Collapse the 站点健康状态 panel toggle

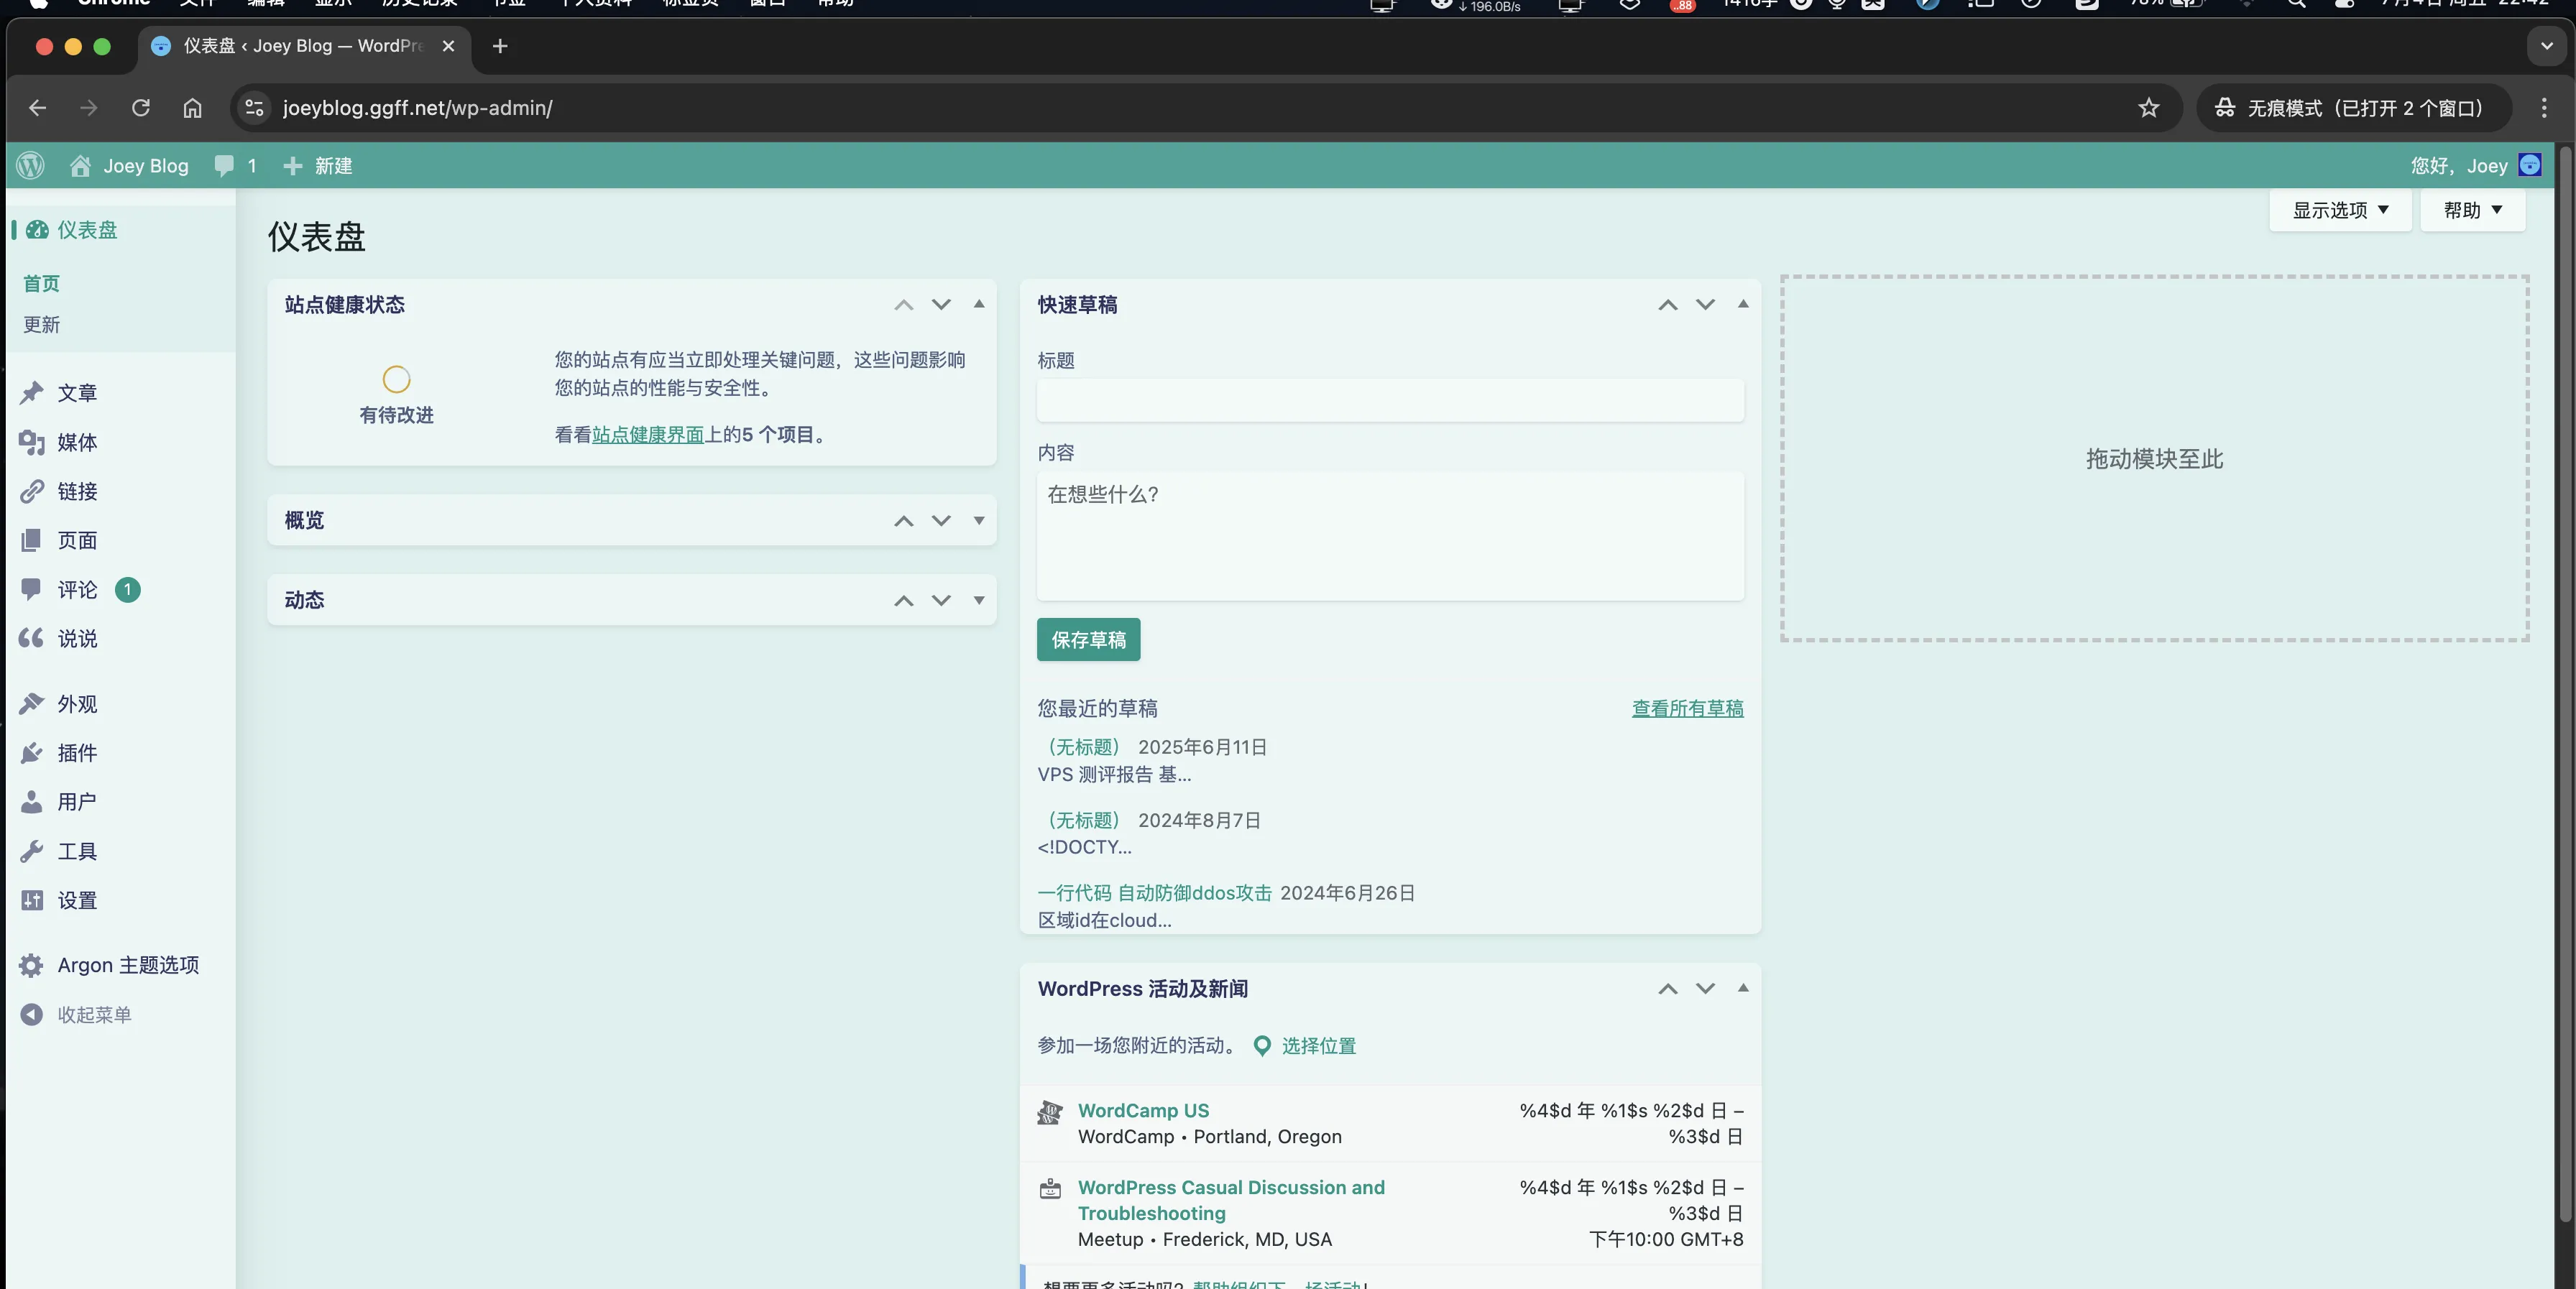tap(979, 304)
